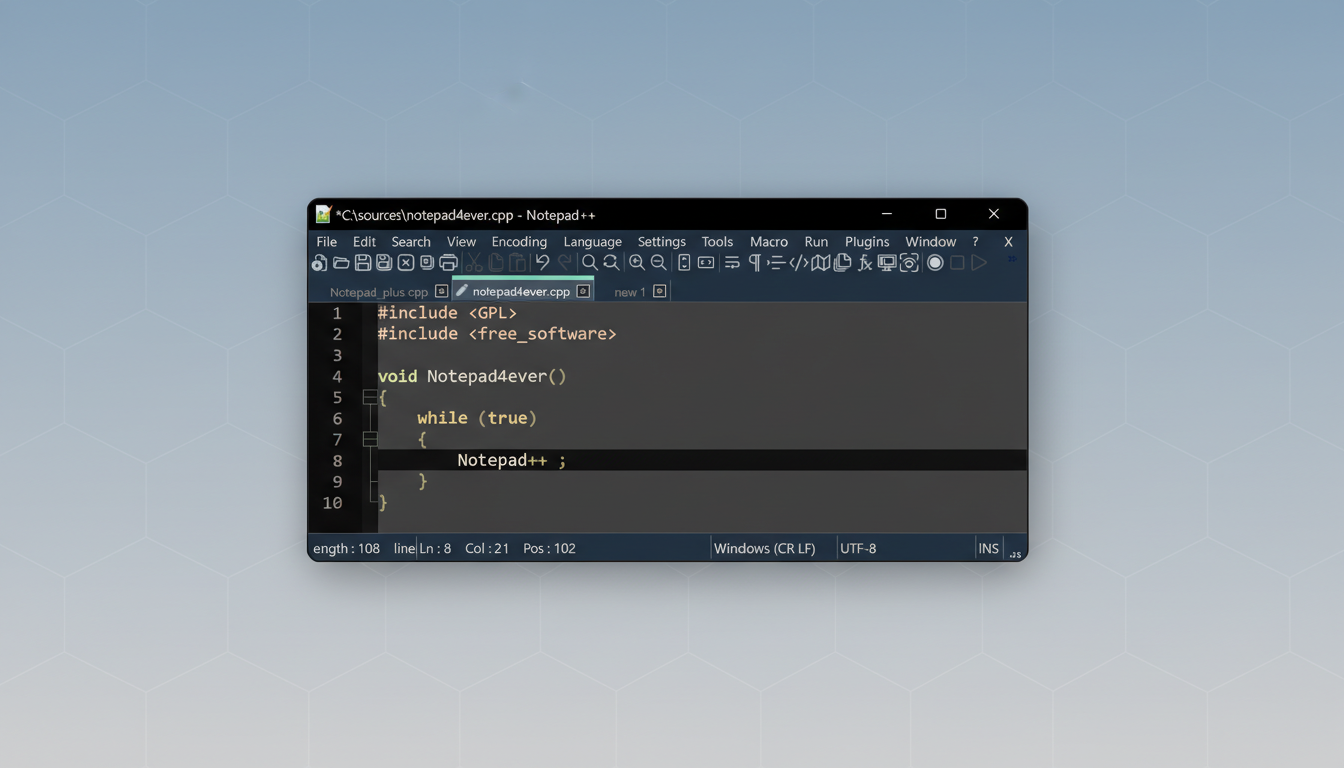
Task: Open the Find and Replace toolbar icon
Action: (x=611, y=262)
